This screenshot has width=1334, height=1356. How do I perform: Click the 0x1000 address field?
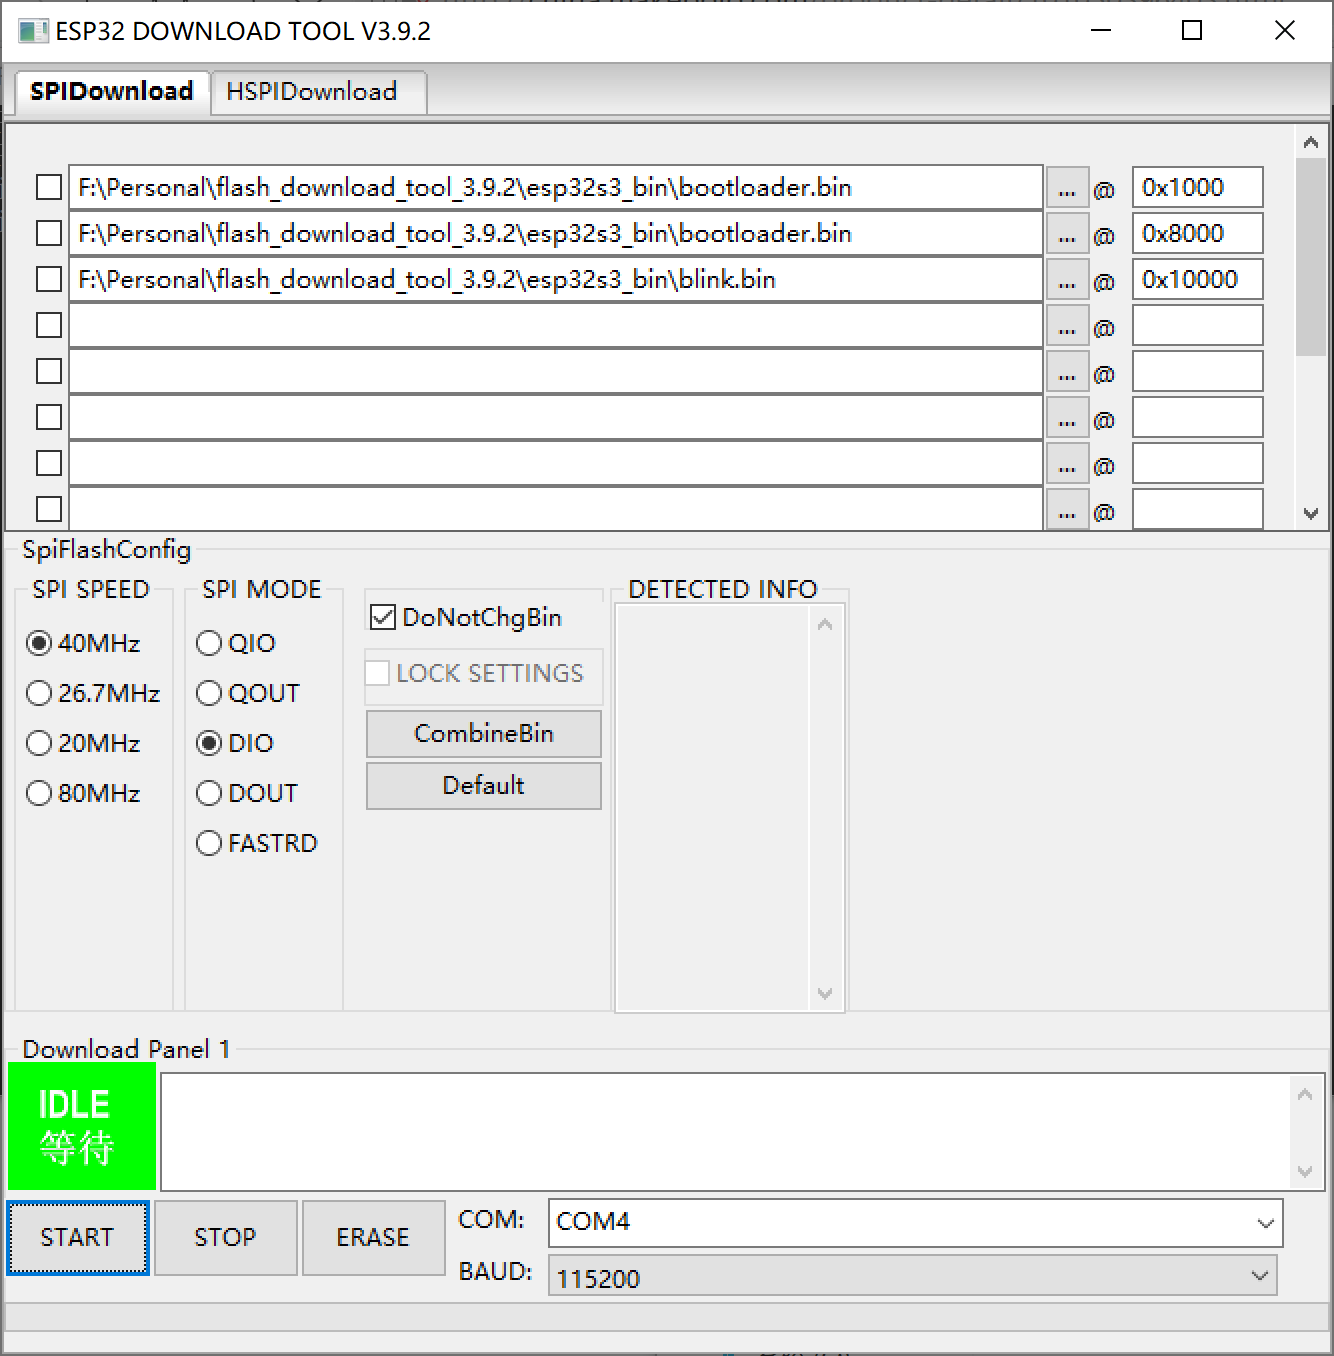point(1197,187)
